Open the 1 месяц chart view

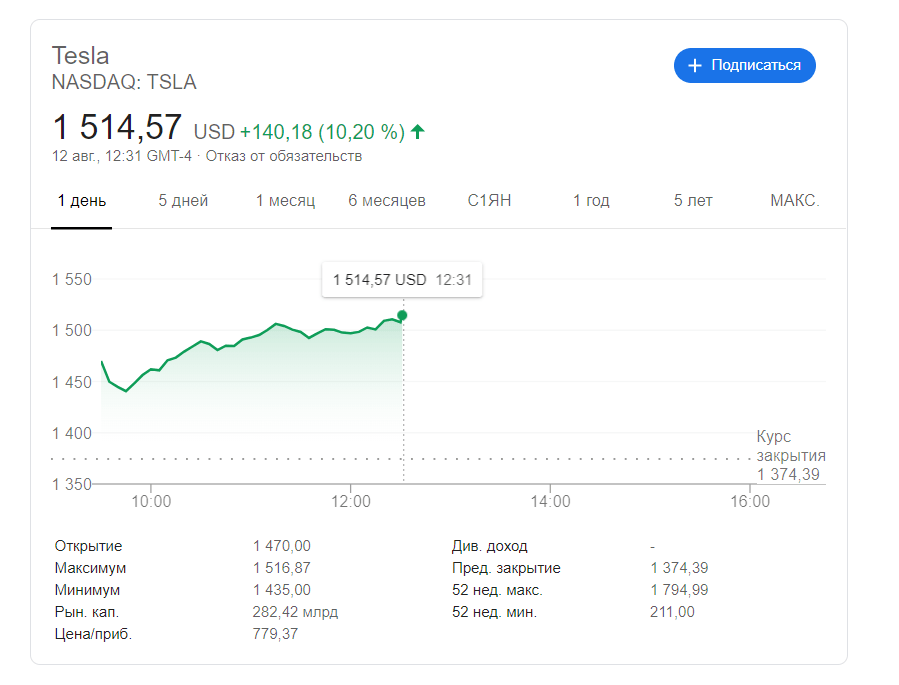pyautogui.click(x=286, y=200)
